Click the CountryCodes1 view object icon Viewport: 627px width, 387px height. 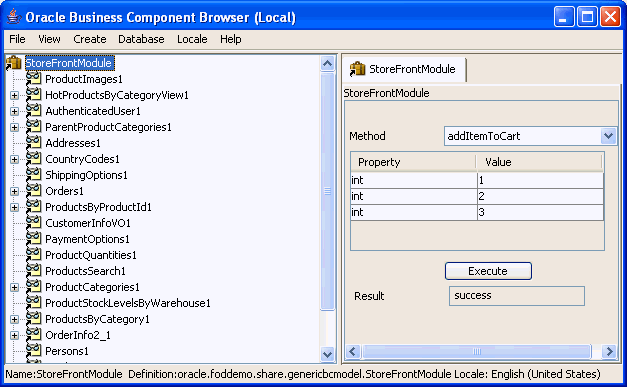[34, 158]
